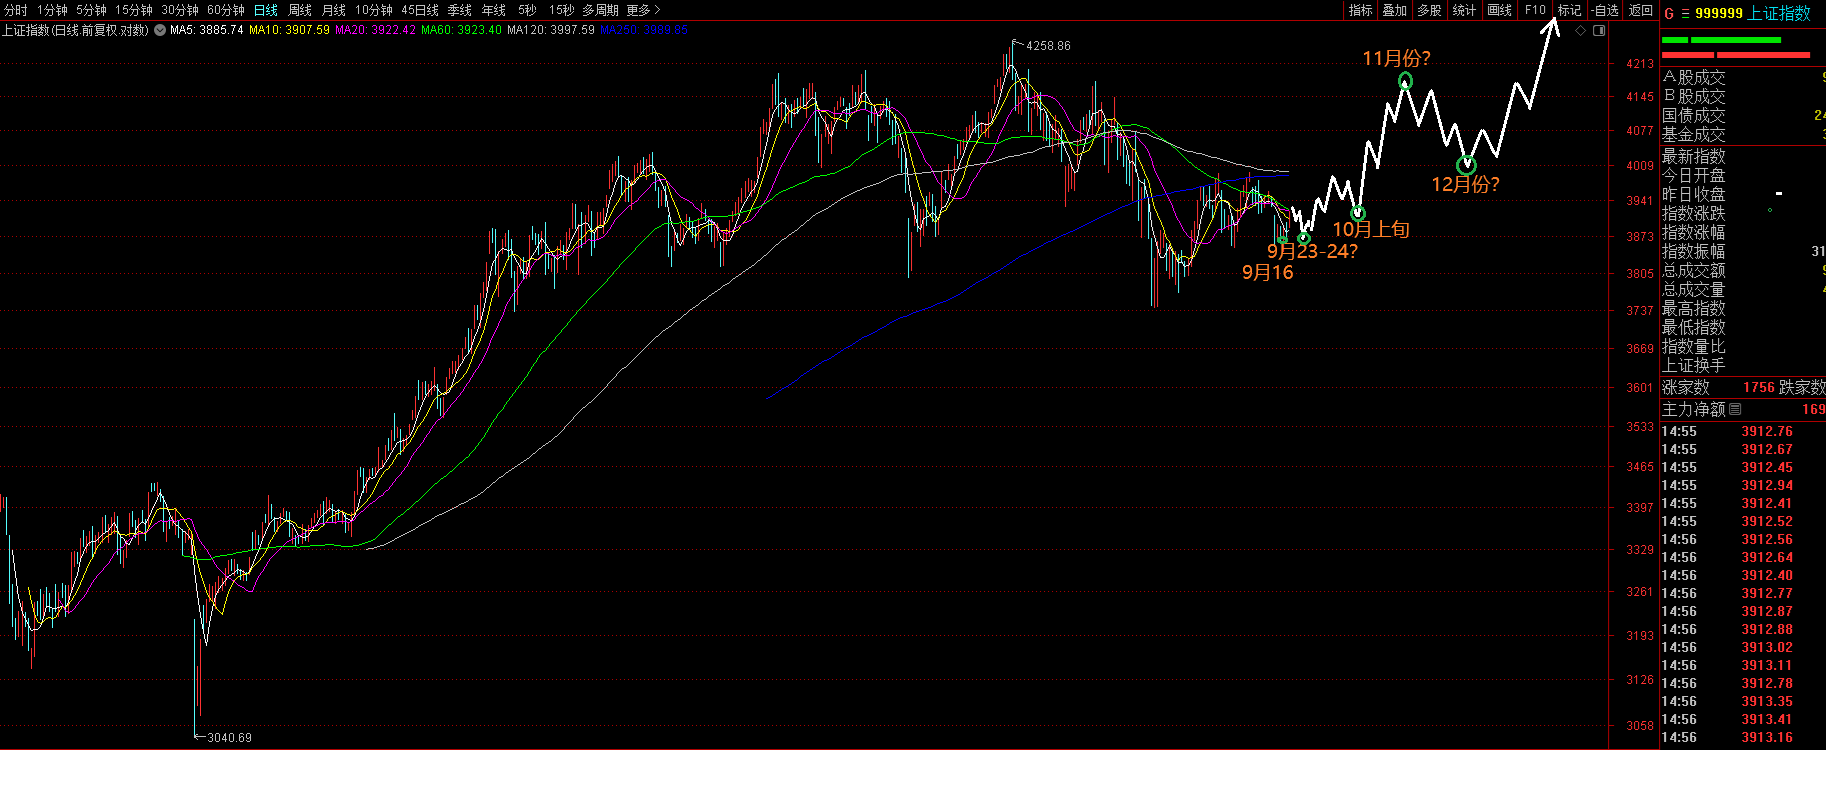Click the 多股 multi-stock button
1834x796 pixels.
[1430, 10]
